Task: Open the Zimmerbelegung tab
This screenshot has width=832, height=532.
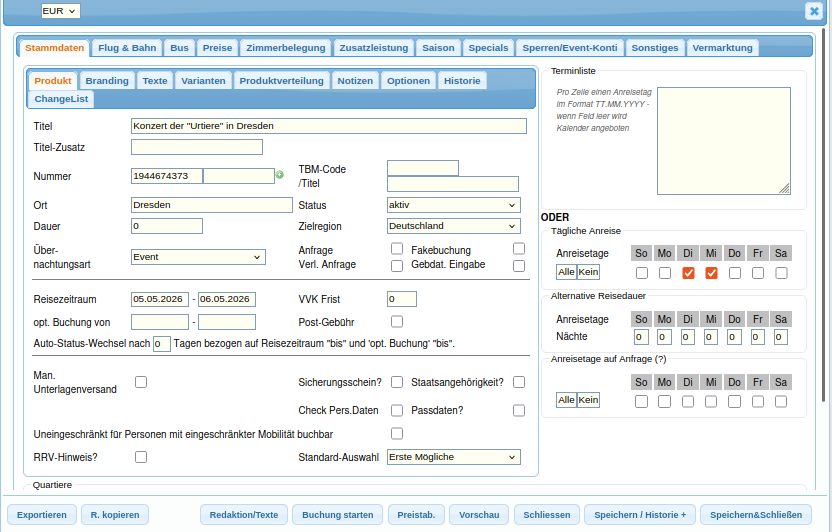Action: (x=286, y=47)
